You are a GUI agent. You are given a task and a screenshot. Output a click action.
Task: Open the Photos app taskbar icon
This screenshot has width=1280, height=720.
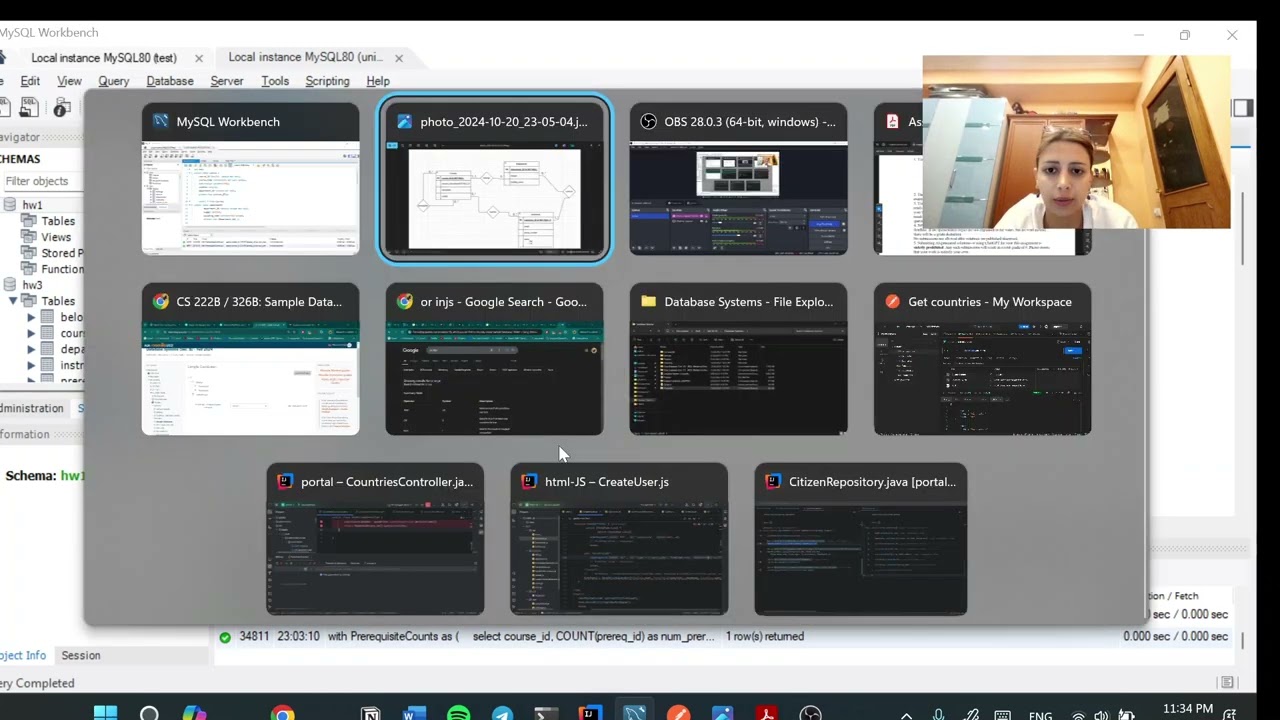[722, 714]
